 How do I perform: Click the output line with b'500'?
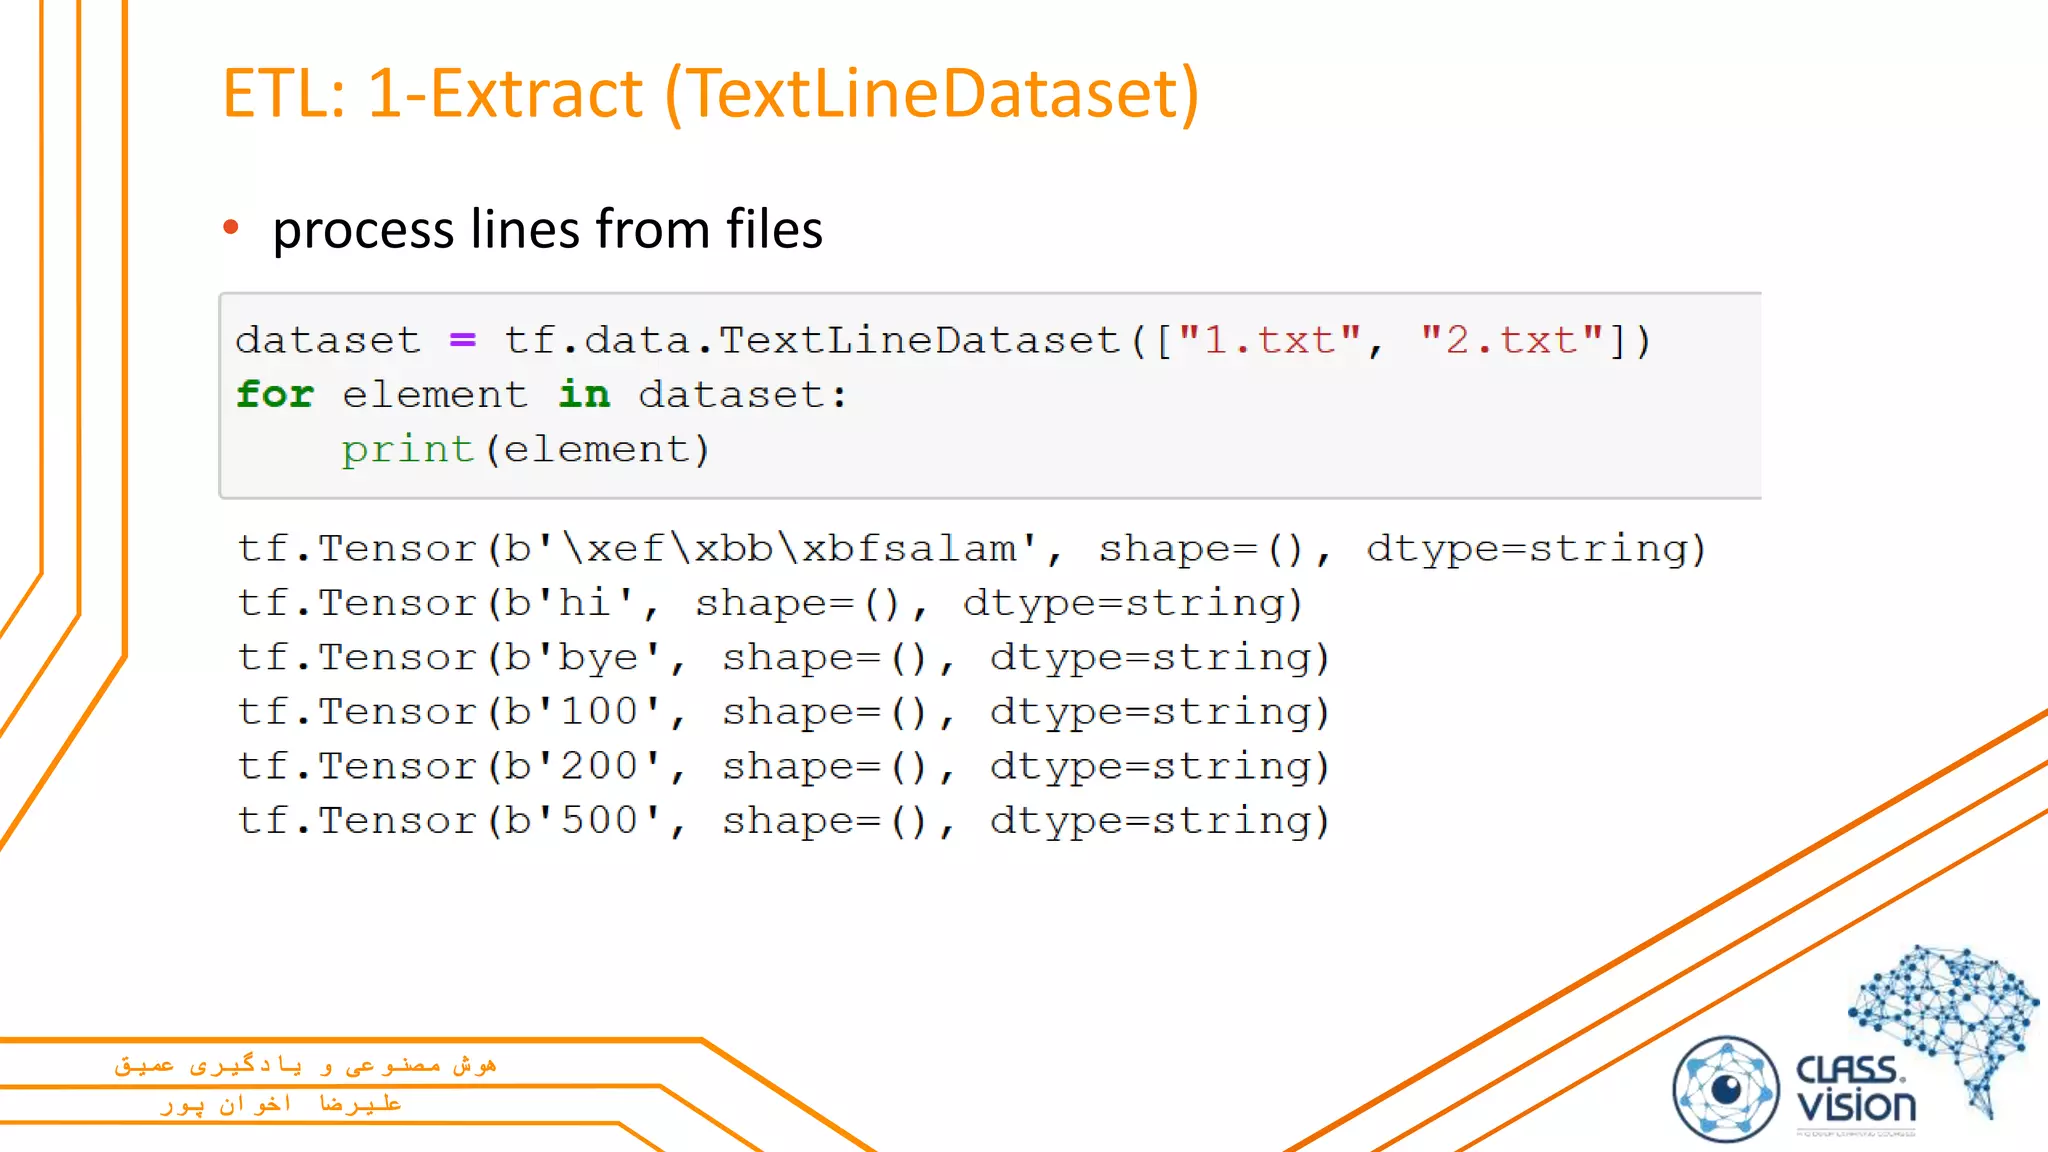tap(783, 821)
